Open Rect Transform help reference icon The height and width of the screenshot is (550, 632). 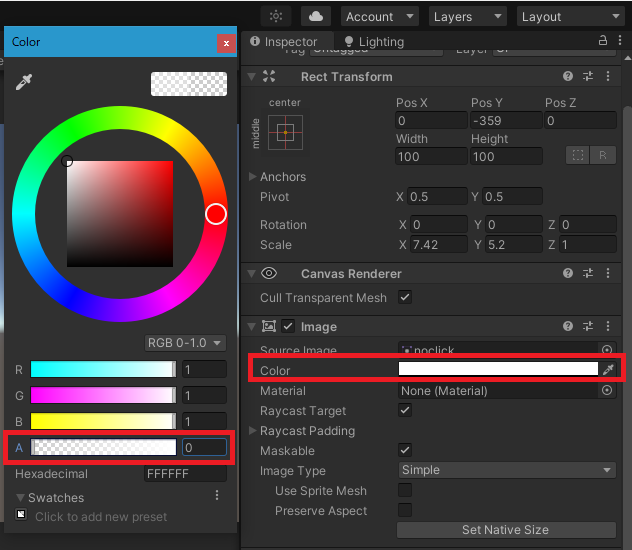point(568,76)
